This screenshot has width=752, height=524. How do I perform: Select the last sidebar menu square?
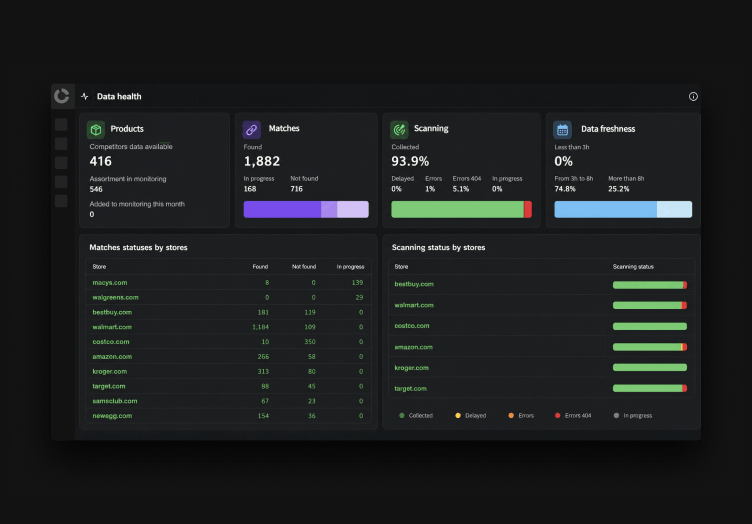[61, 201]
